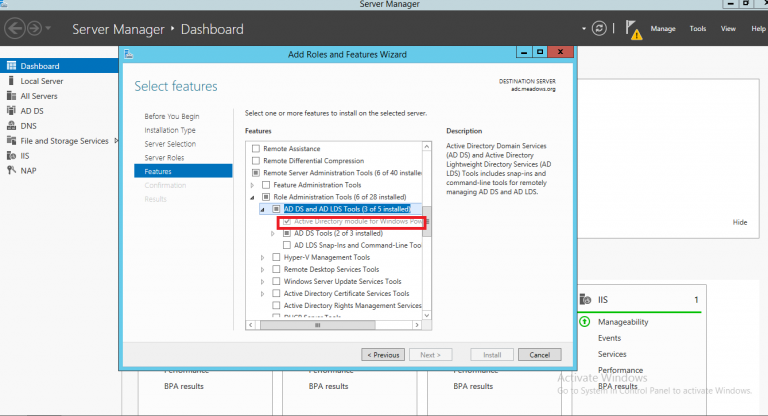This screenshot has width=768, height=416.
Task: Click the DNS sidebar icon
Action: pos(11,125)
